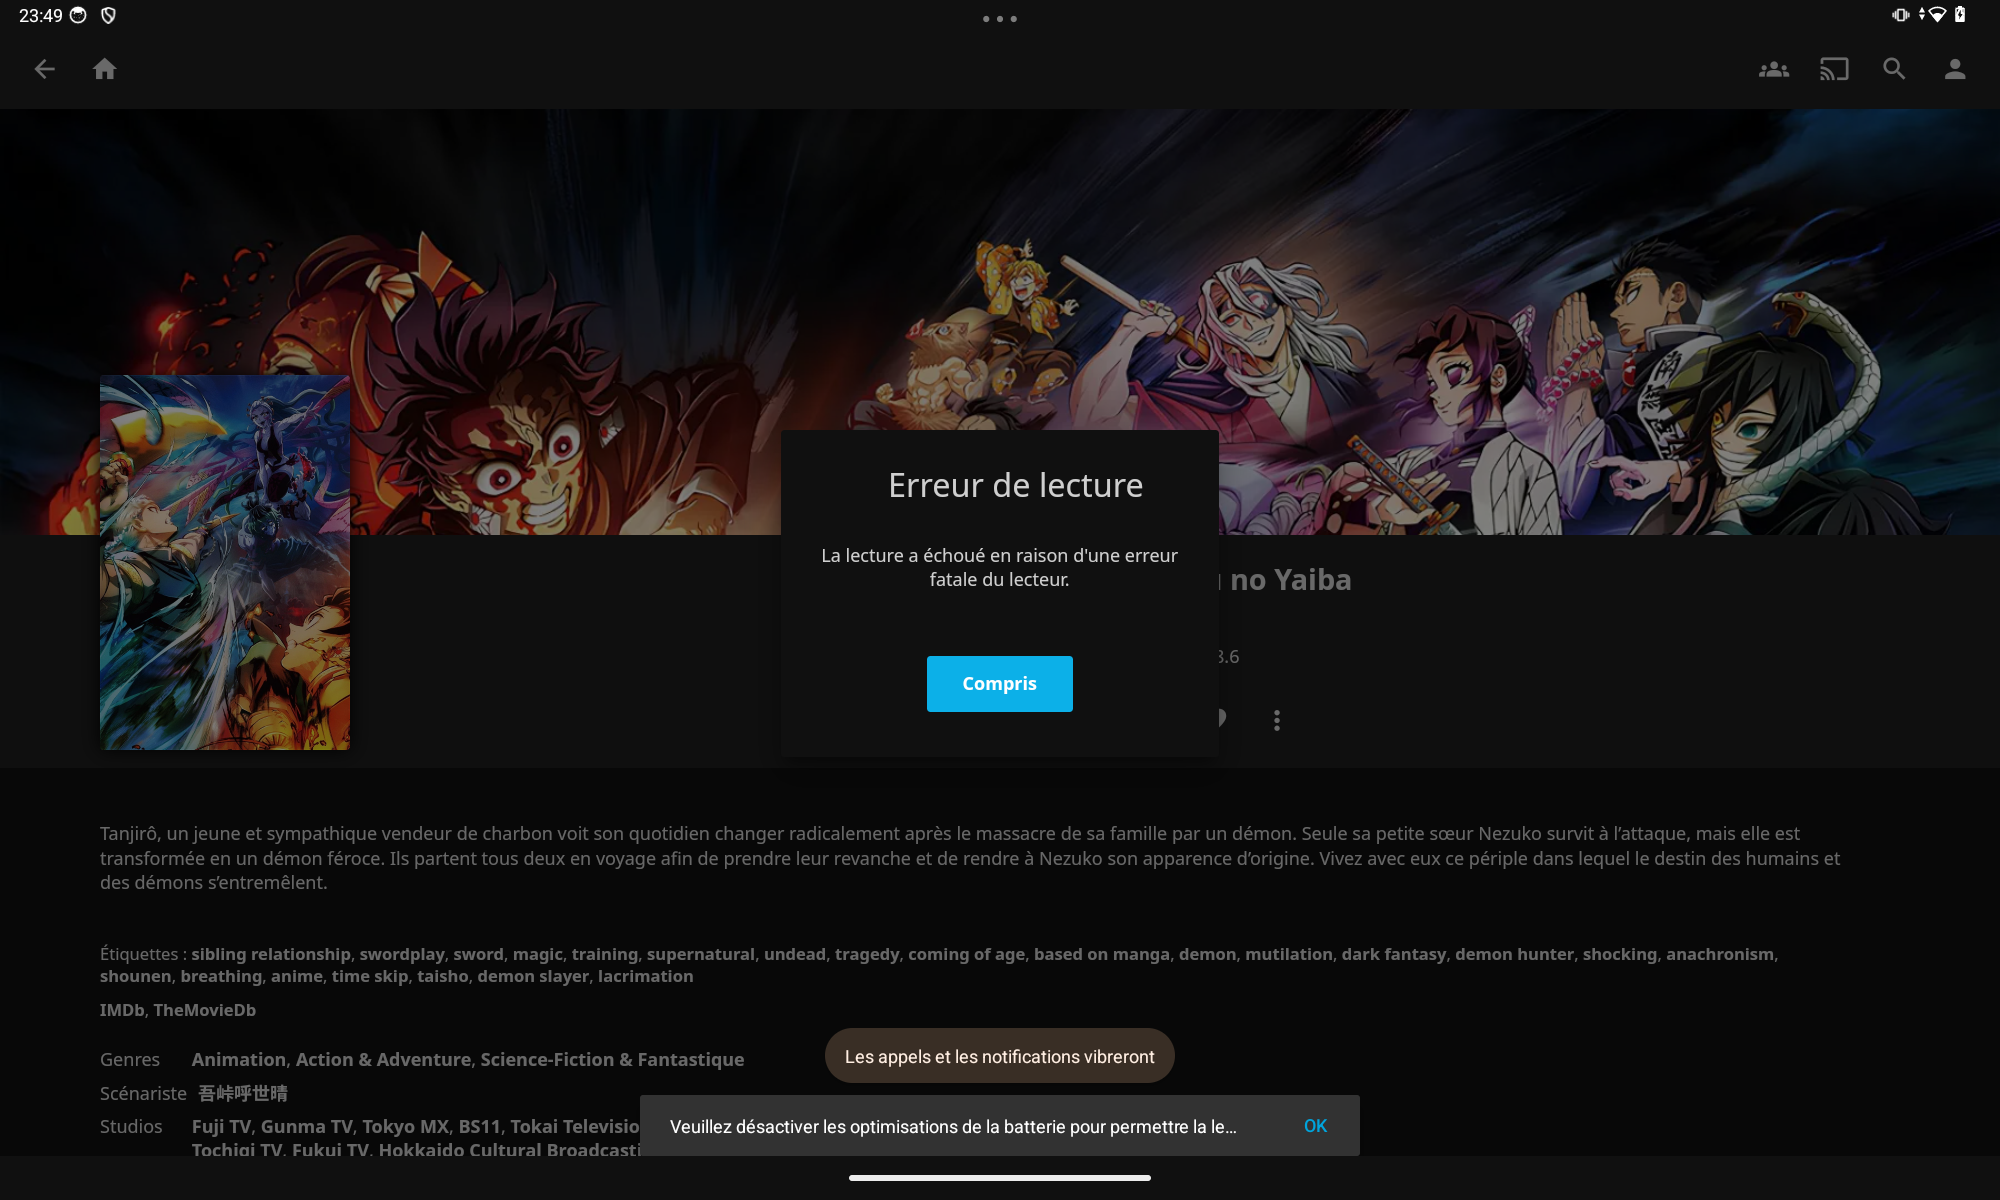Select the 'dark fantasy' tag
The image size is (2000, 1200).
pyautogui.click(x=1394, y=954)
